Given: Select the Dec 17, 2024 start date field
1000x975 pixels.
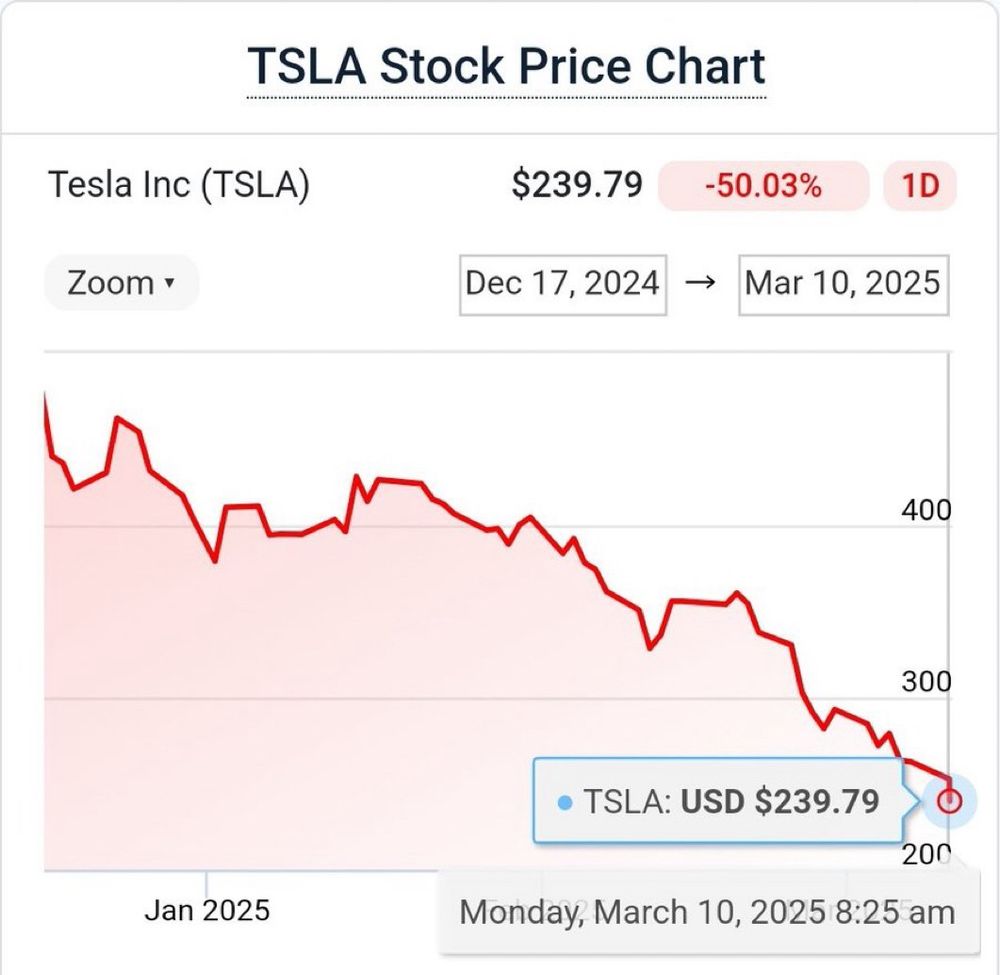Looking at the screenshot, I should click(x=562, y=284).
